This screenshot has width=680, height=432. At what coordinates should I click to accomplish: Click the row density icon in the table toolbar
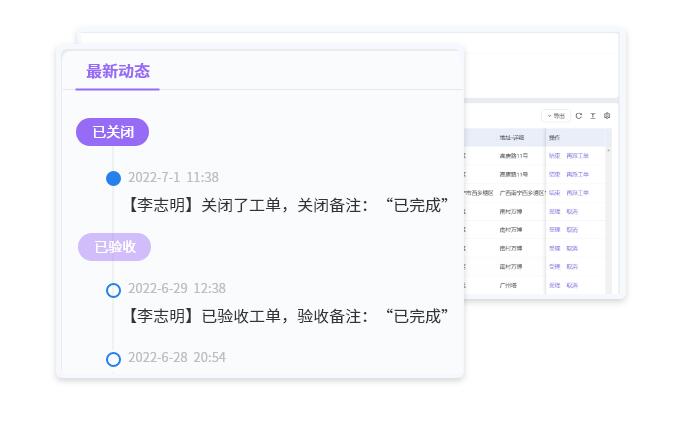pyautogui.click(x=592, y=116)
